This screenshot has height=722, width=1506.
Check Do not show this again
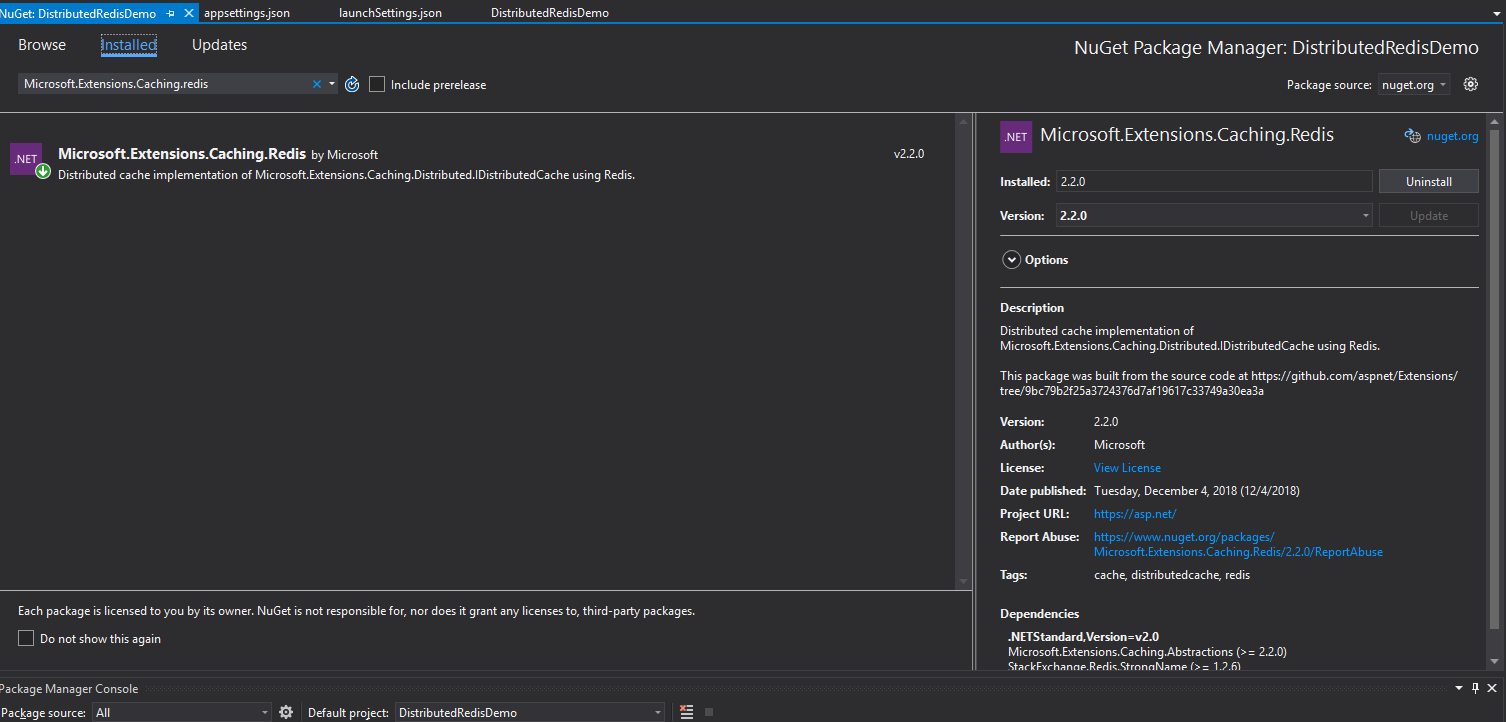26,638
